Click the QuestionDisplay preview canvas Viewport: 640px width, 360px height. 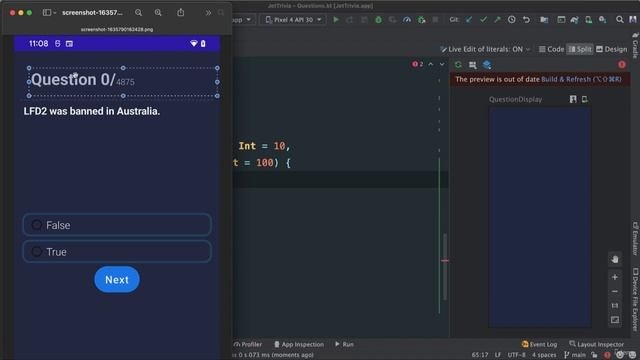pyautogui.click(x=540, y=217)
